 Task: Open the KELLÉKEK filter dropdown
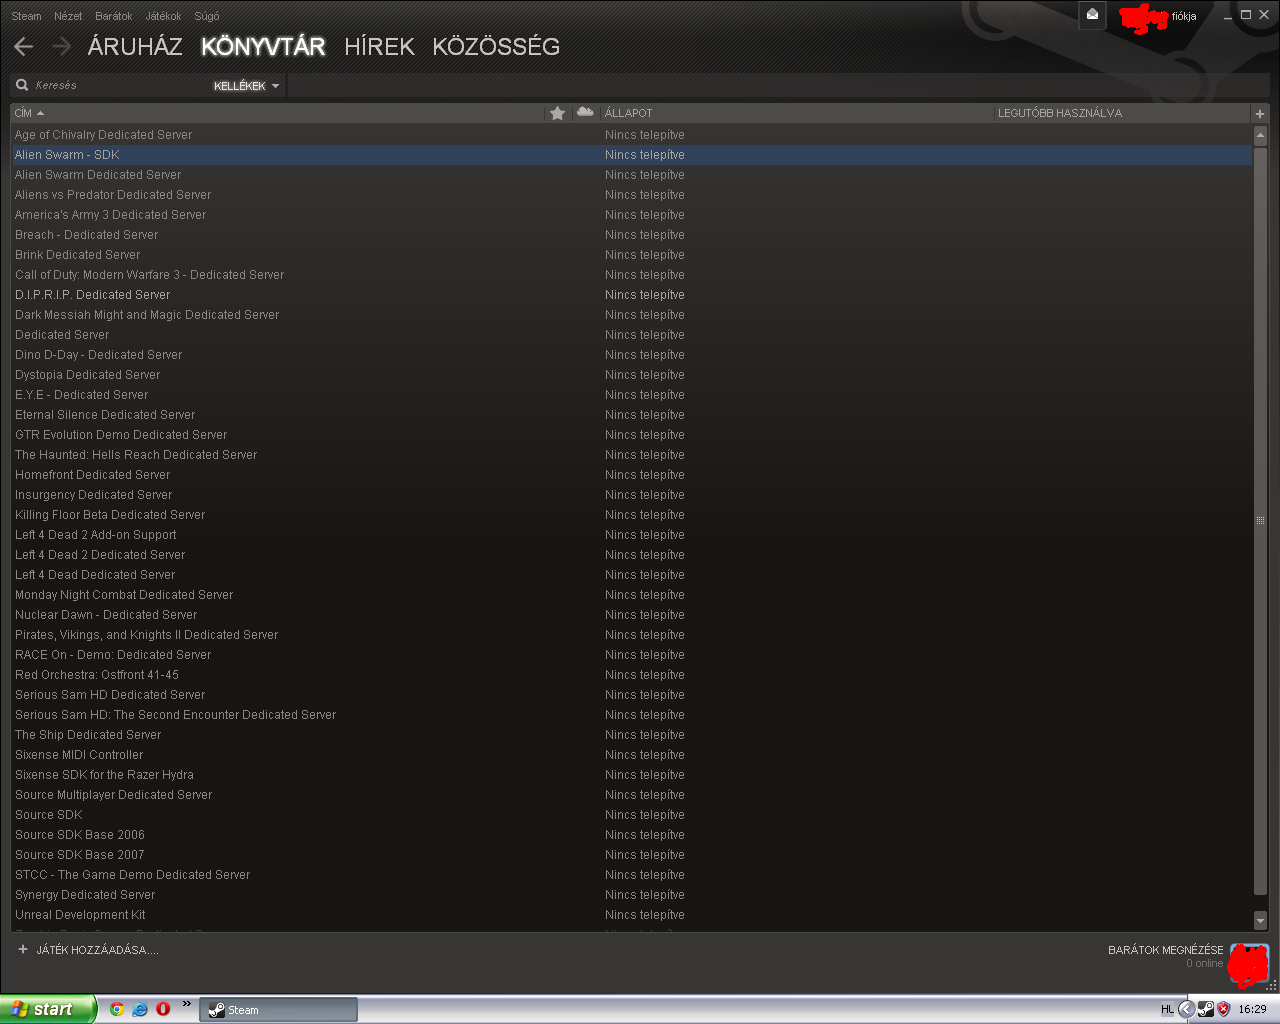point(246,86)
